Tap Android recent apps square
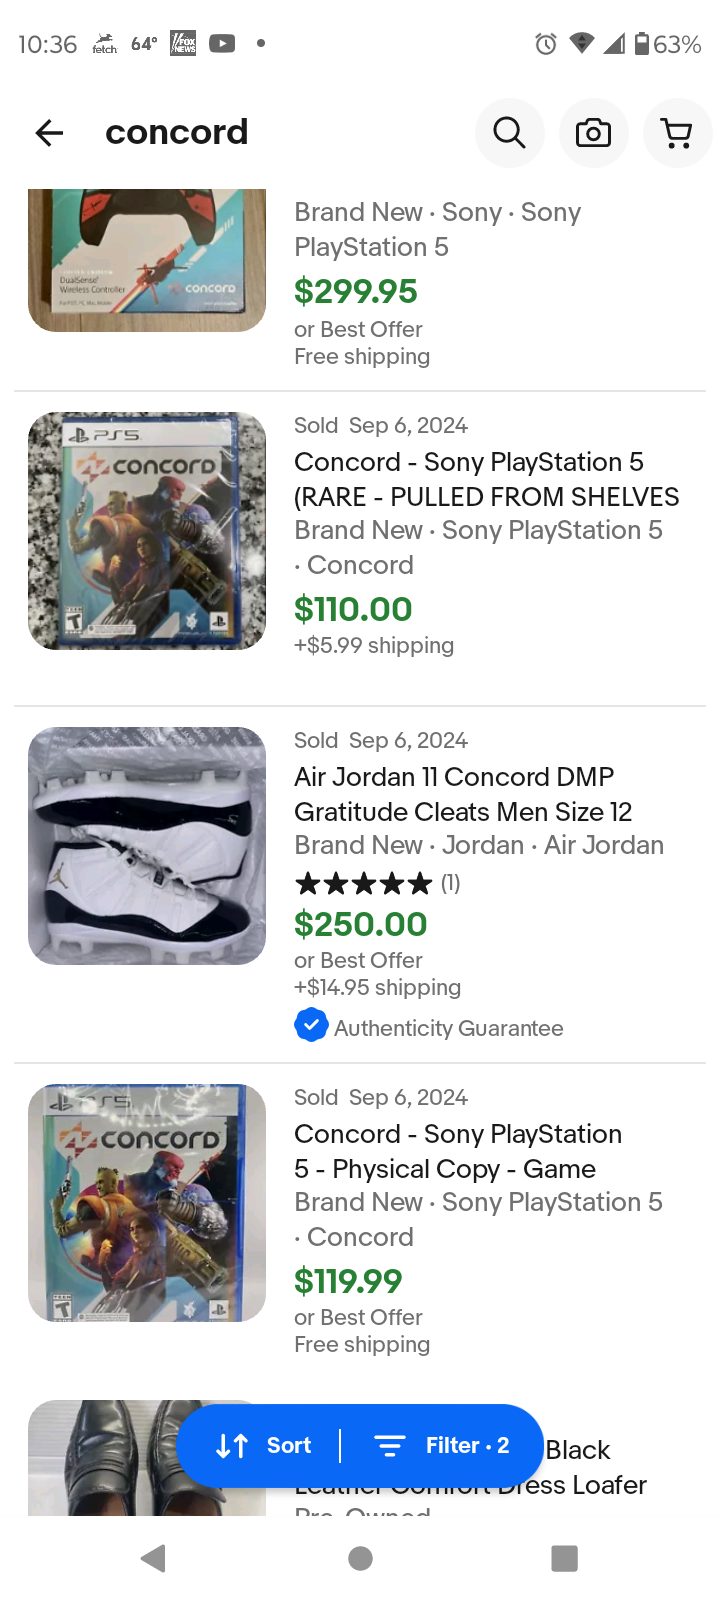Viewport: 720px width, 1600px height. tap(564, 1558)
